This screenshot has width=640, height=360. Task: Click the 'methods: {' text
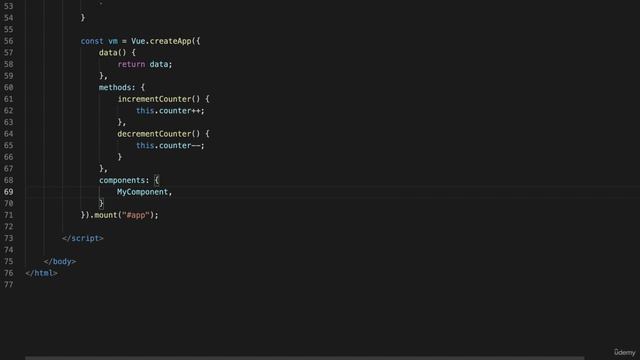click(x=122, y=87)
